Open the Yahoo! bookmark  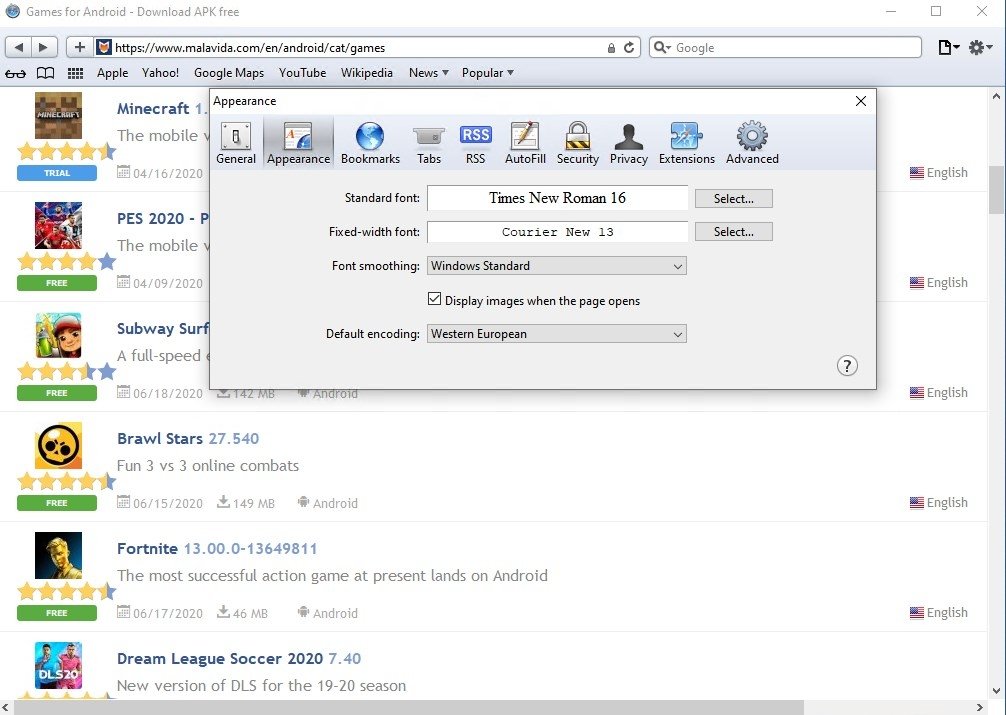click(160, 73)
